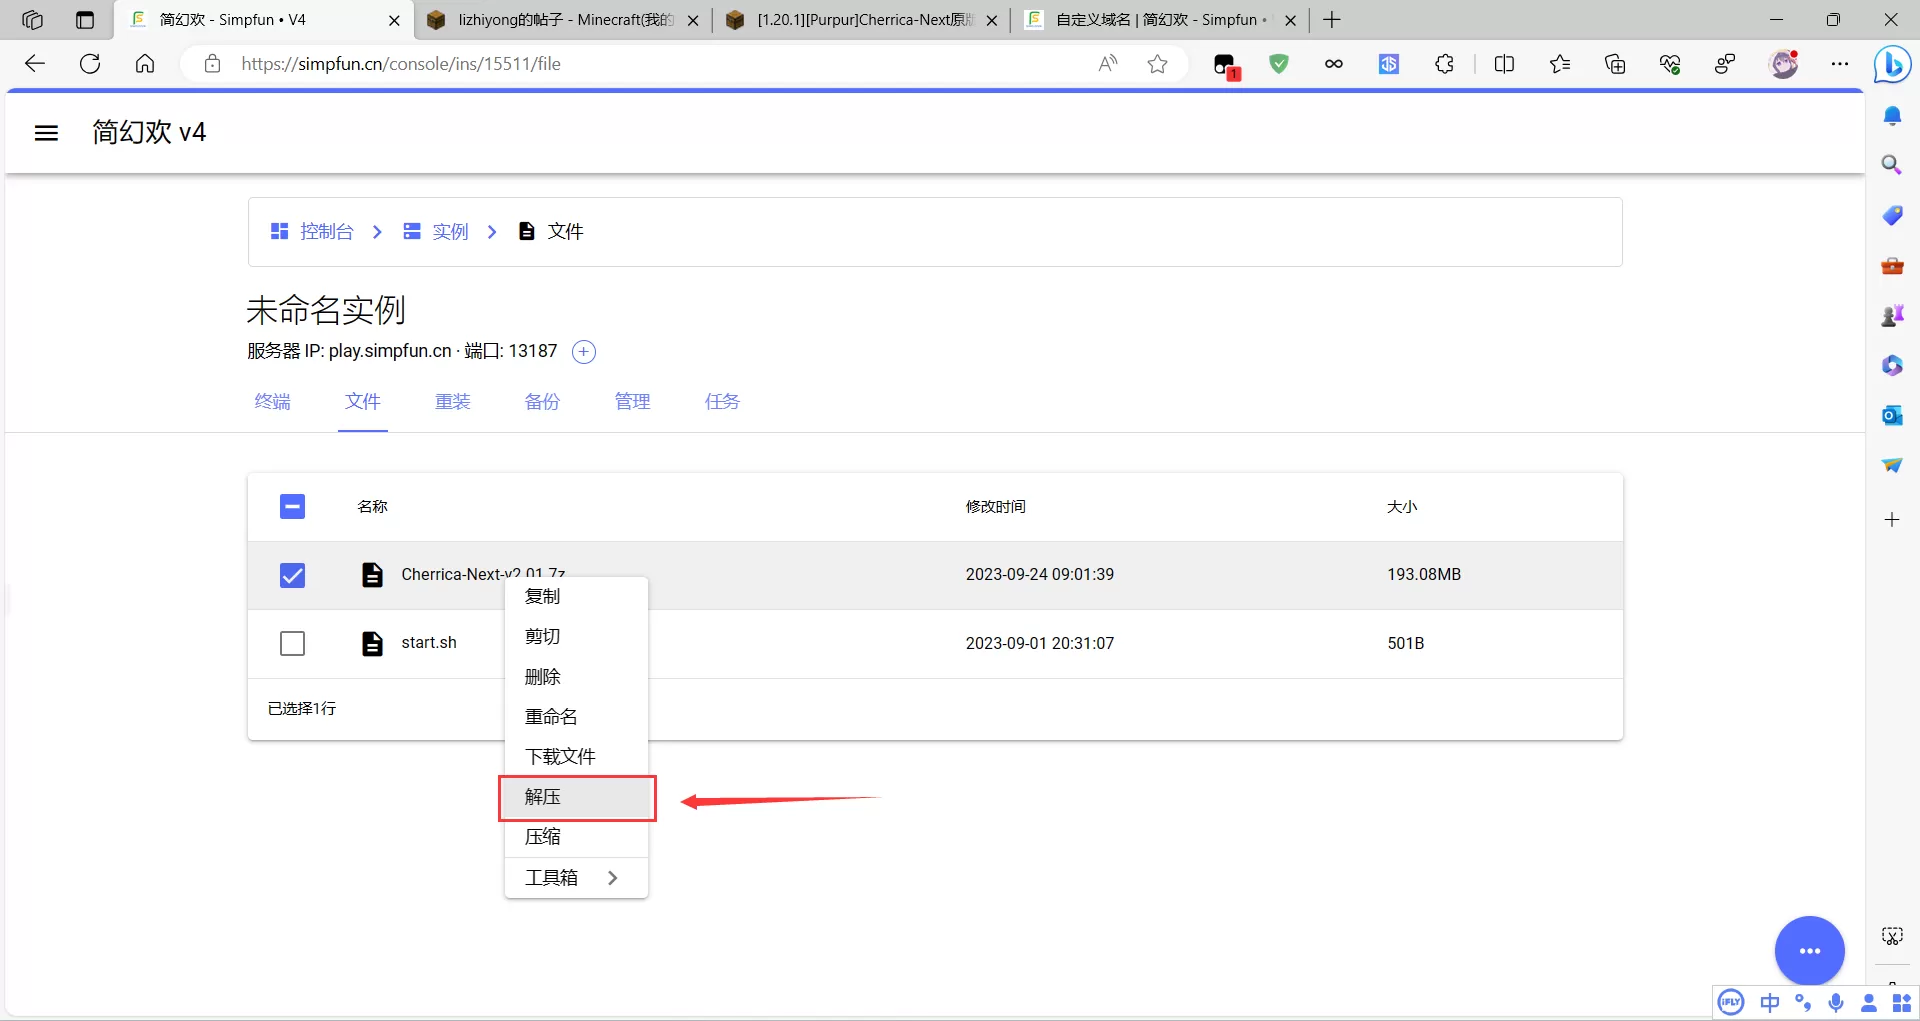The image size is (1920, 1021).
Task: Go to 控制台 breadcrumb link
Action: pyautogui.click(x=326, y=232)
